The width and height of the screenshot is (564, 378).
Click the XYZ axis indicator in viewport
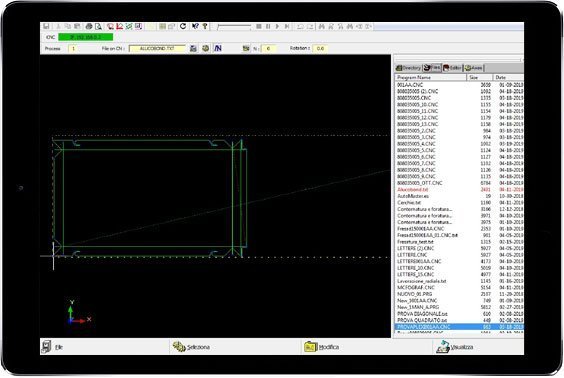click(79, 312)
